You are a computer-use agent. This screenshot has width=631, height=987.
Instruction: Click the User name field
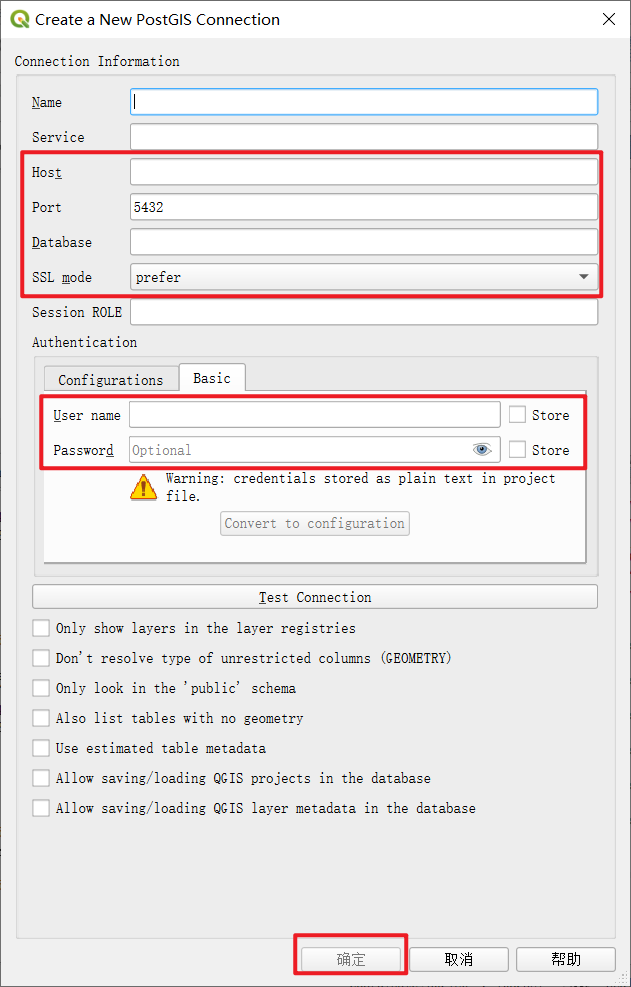pyautogui.click(x=315, y=415)
